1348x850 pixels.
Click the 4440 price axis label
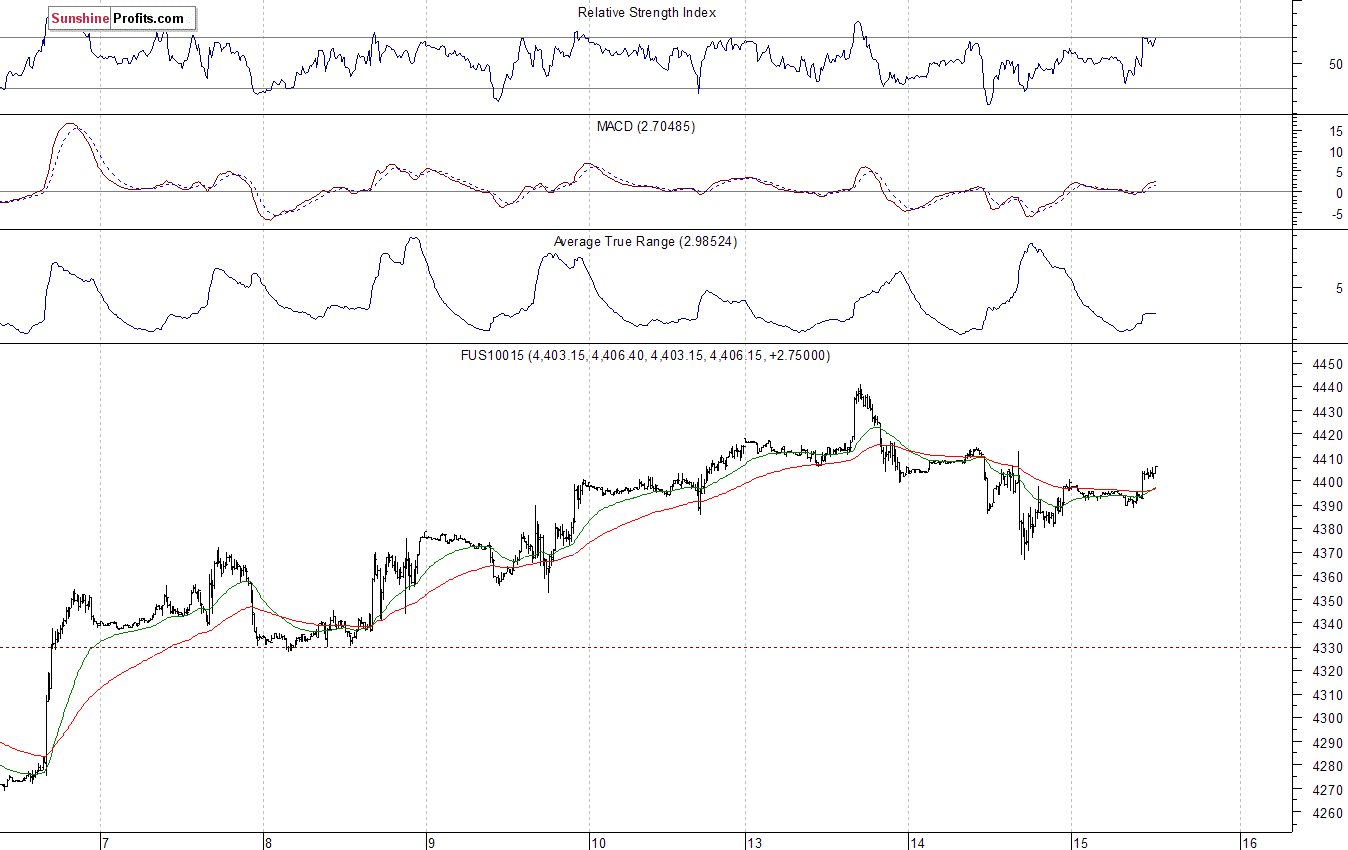[x=1329, y=388]
